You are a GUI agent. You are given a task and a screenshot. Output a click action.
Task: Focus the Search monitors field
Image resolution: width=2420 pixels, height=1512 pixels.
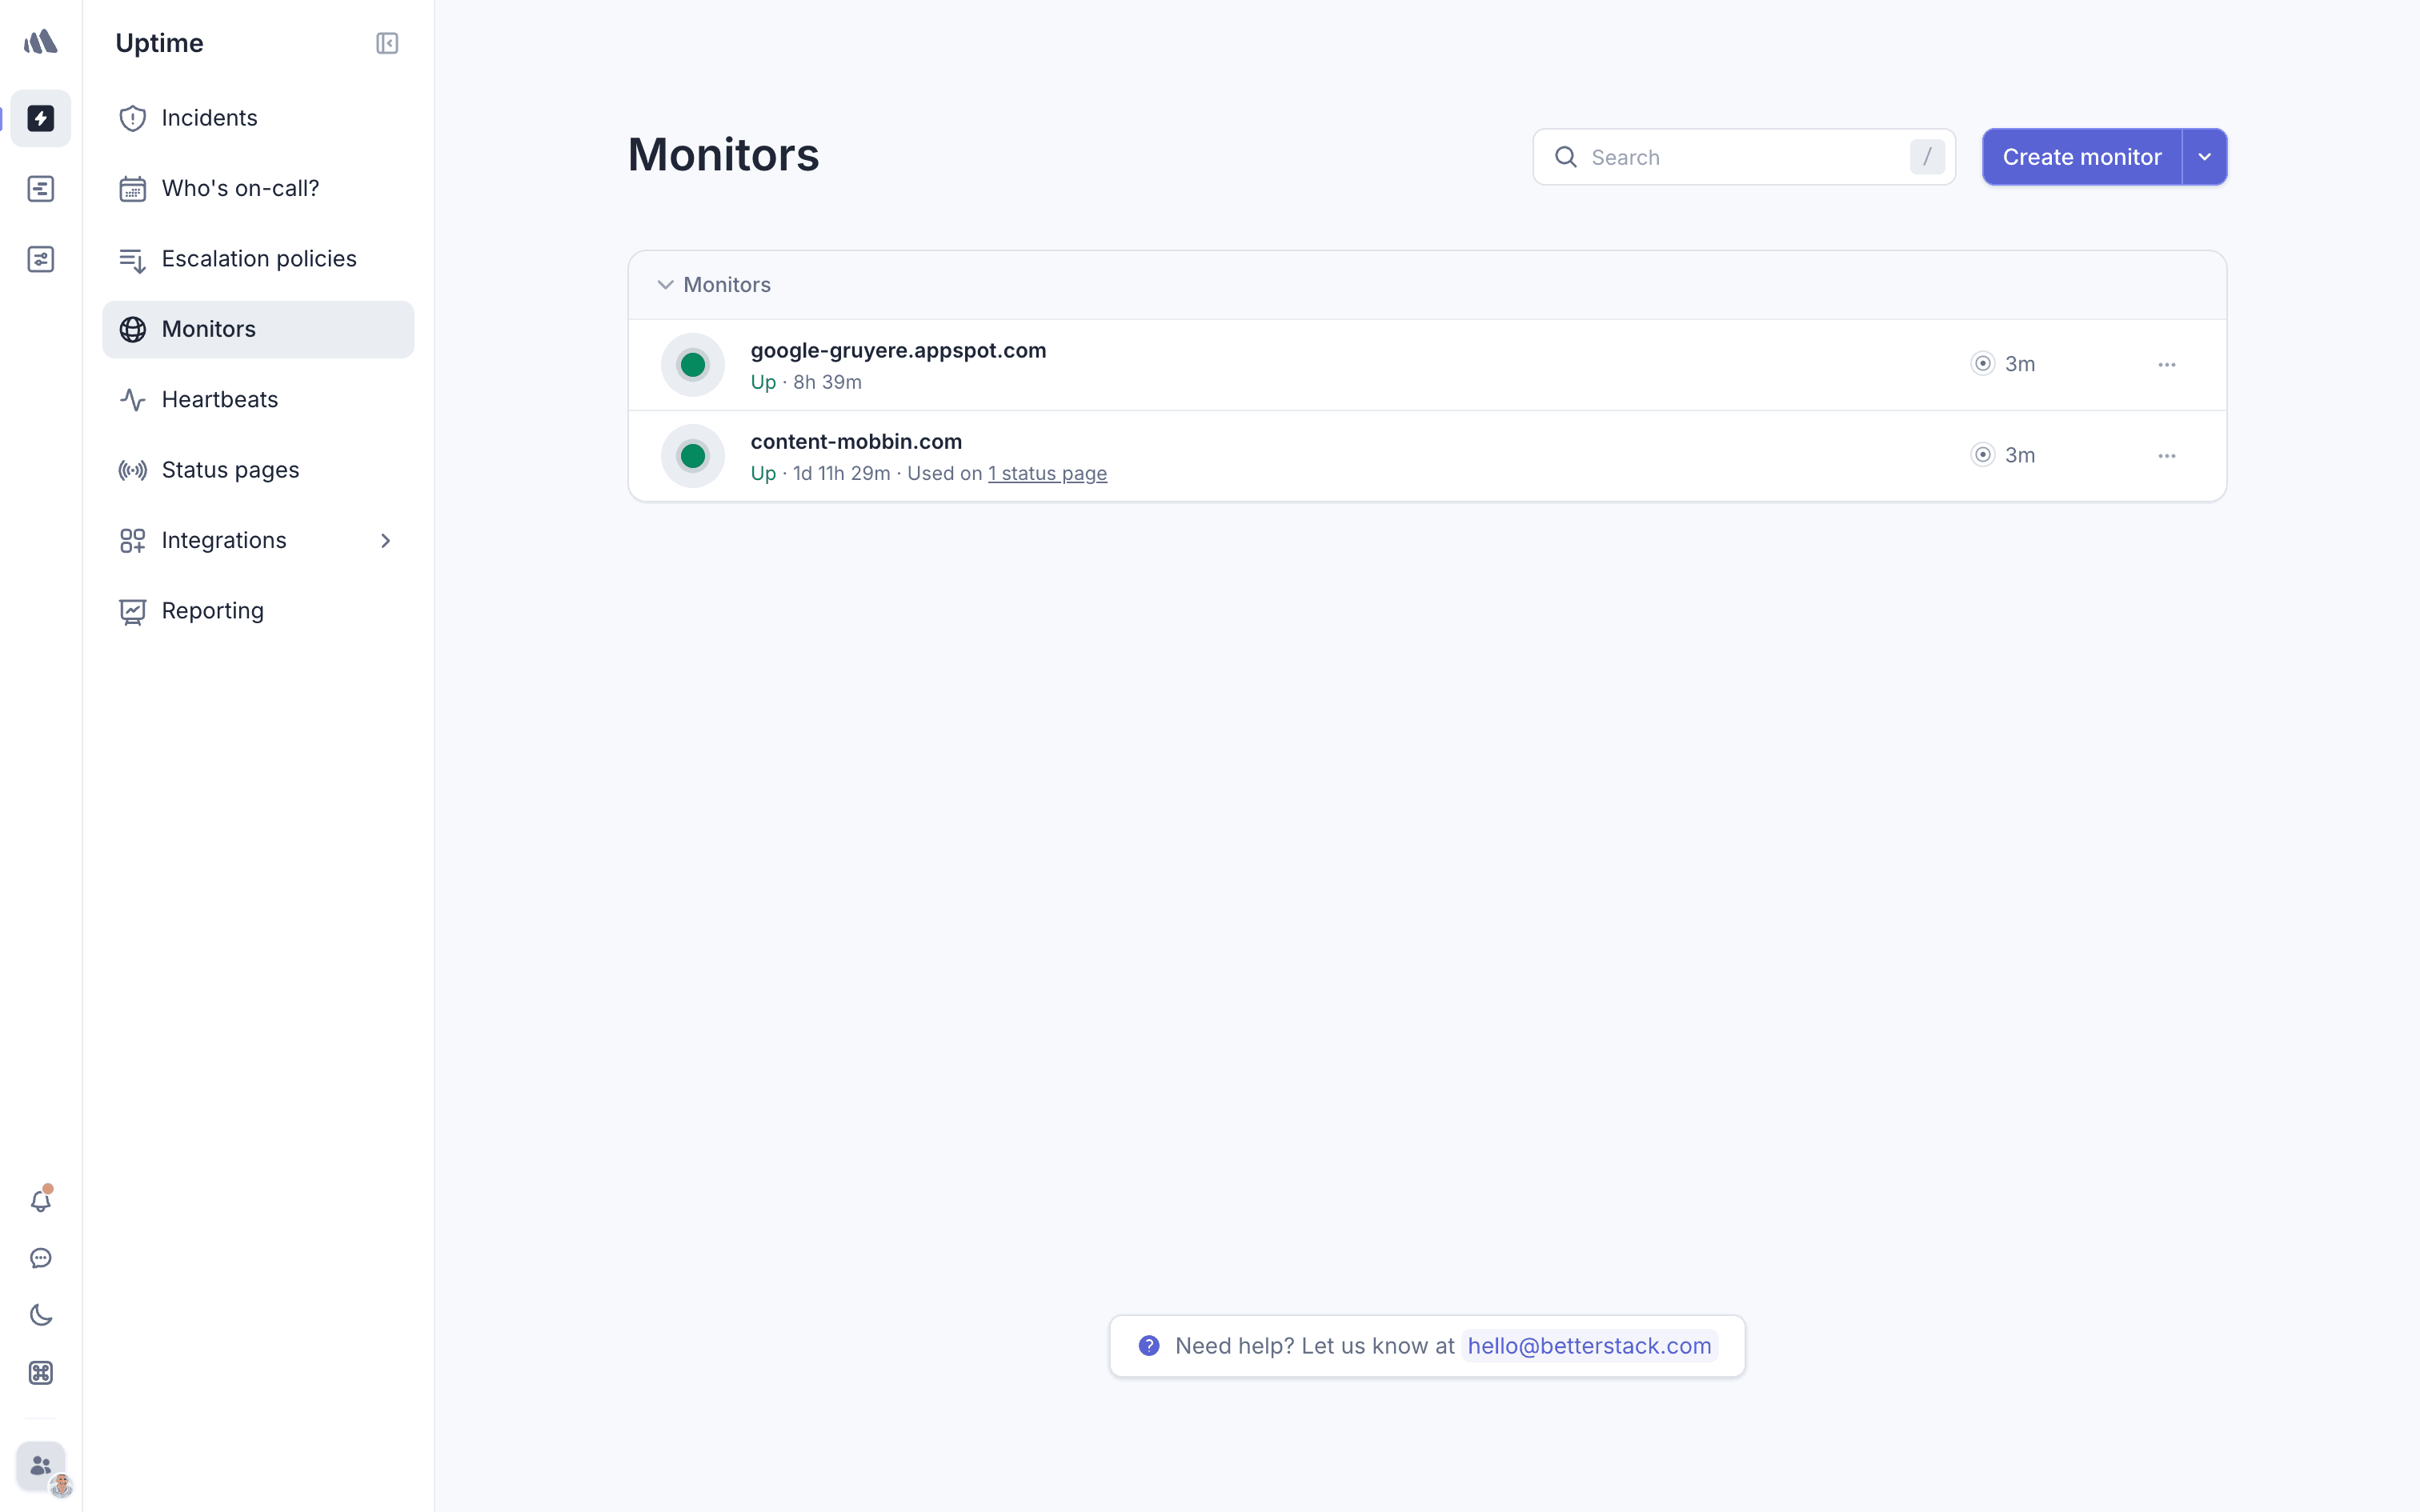click(x=1740, y=157)
